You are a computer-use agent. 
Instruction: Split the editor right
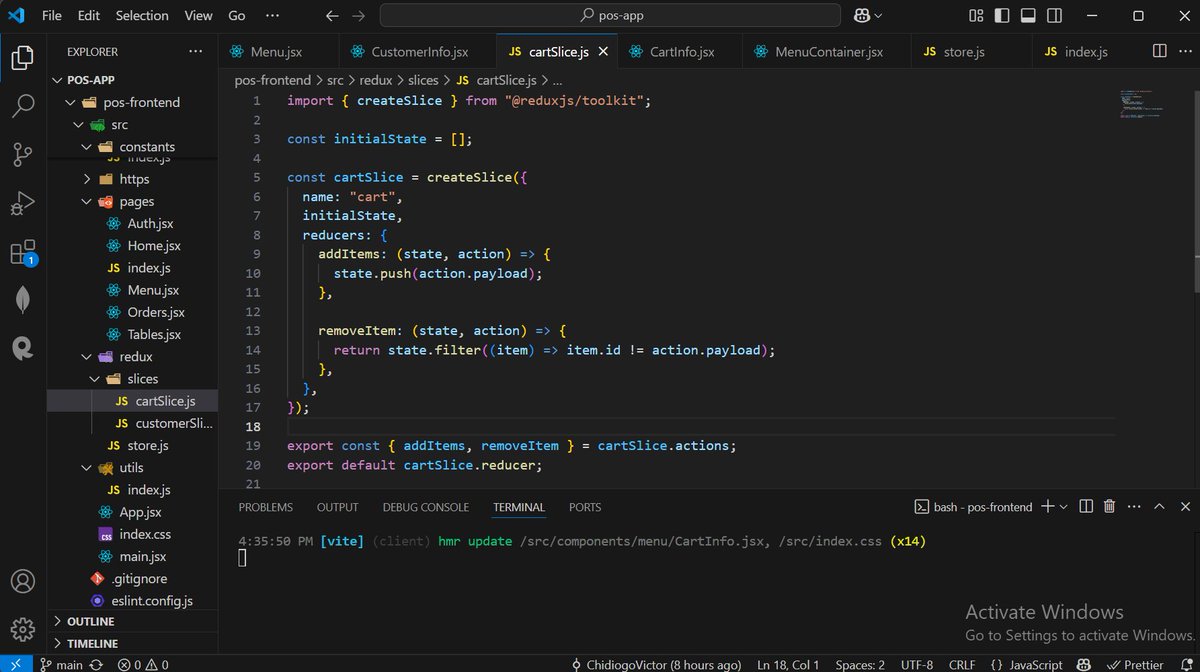[1159, 51]
